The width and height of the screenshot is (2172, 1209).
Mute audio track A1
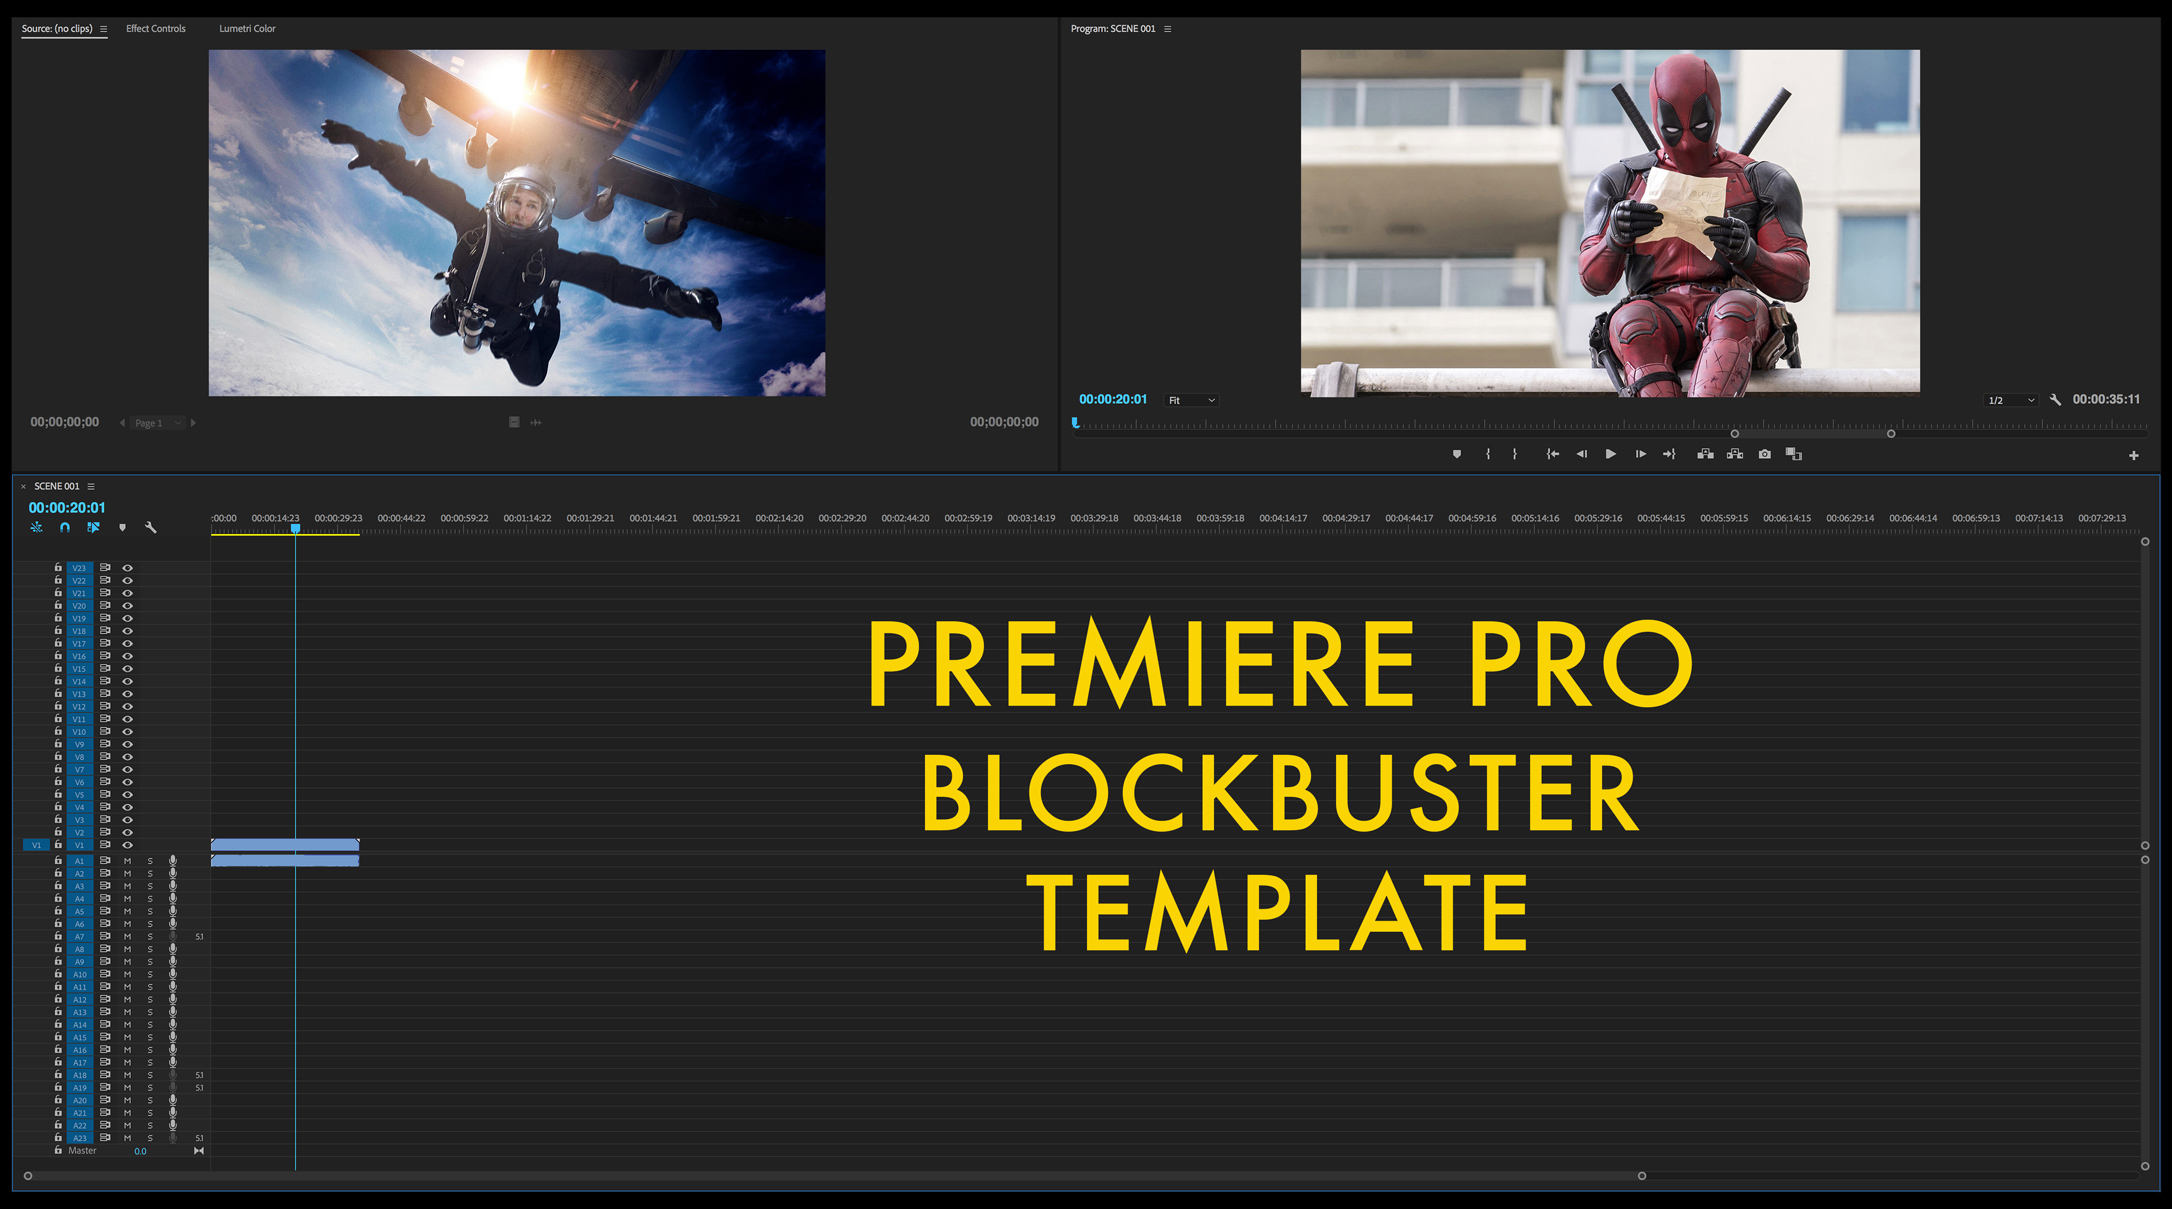click(x=126, y=860)
